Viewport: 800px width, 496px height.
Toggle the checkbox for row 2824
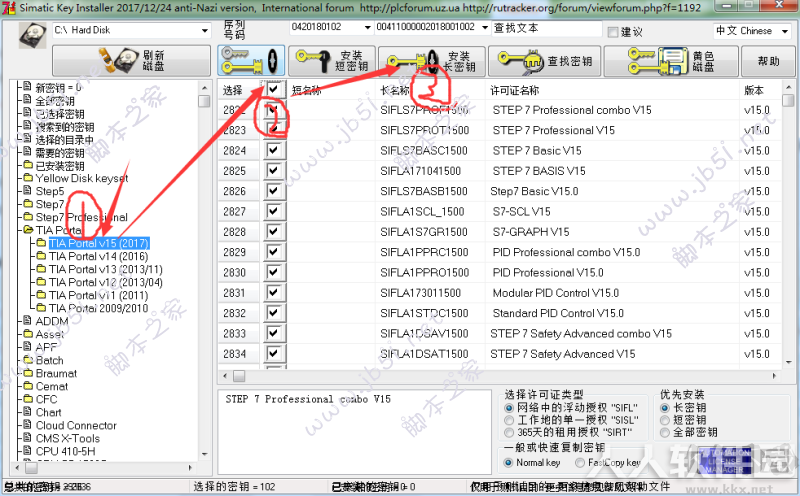(273, 150)
